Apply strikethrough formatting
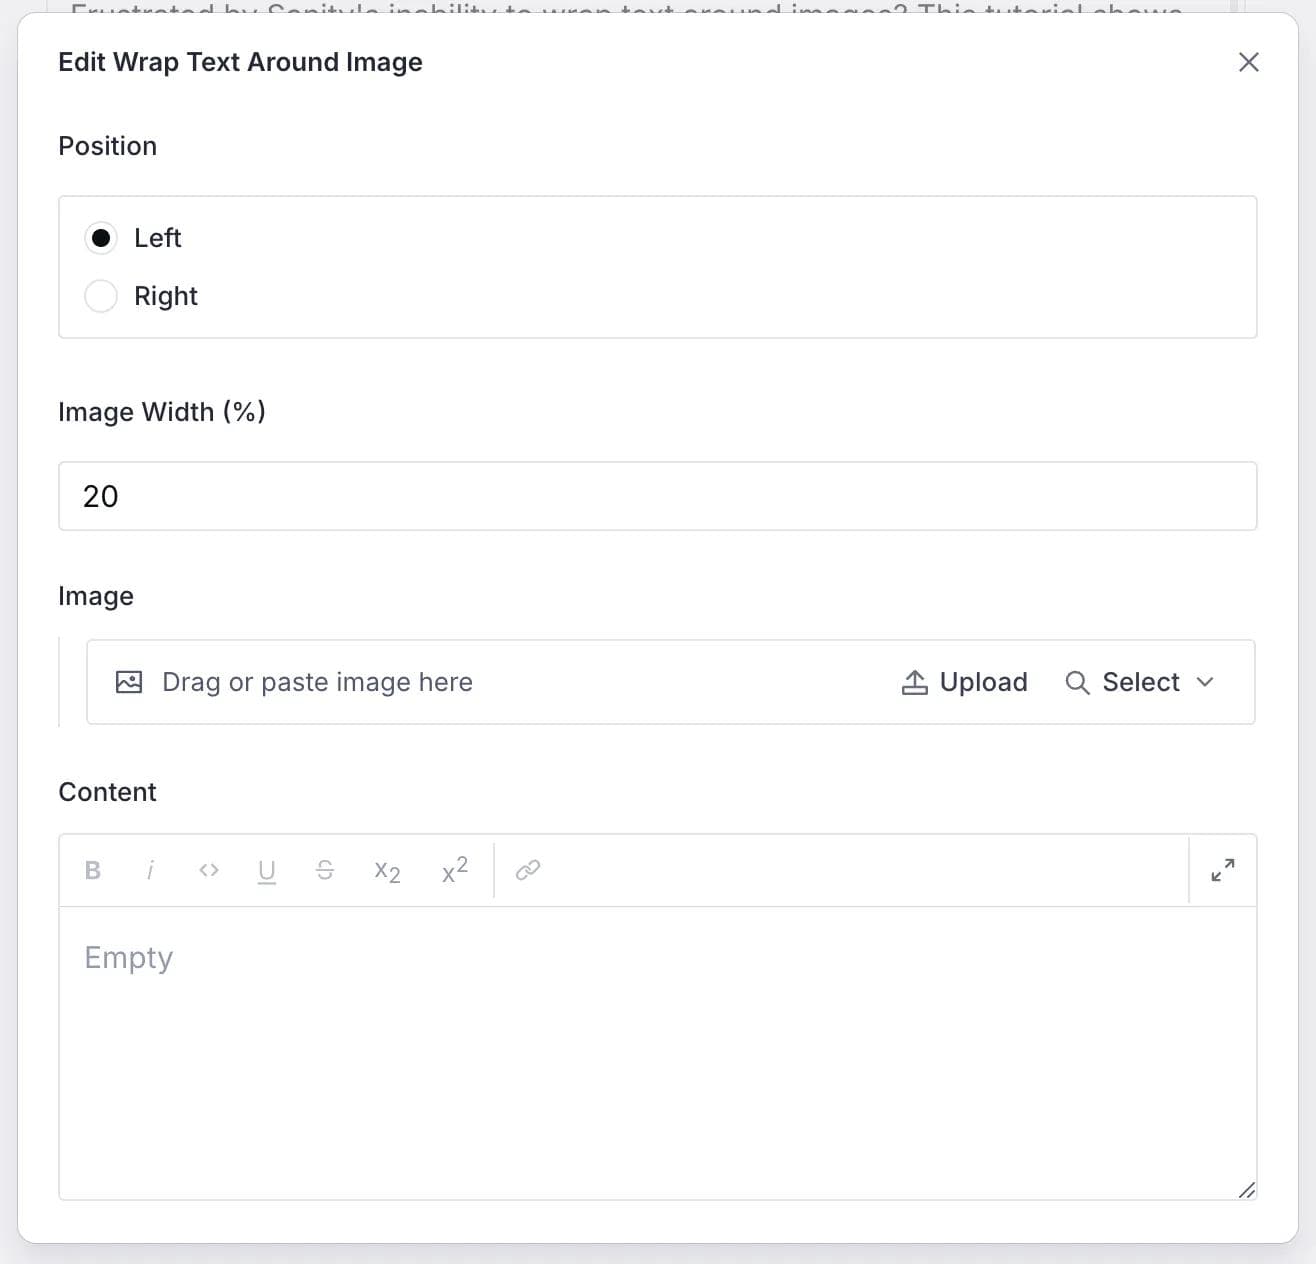 [325, 870]
